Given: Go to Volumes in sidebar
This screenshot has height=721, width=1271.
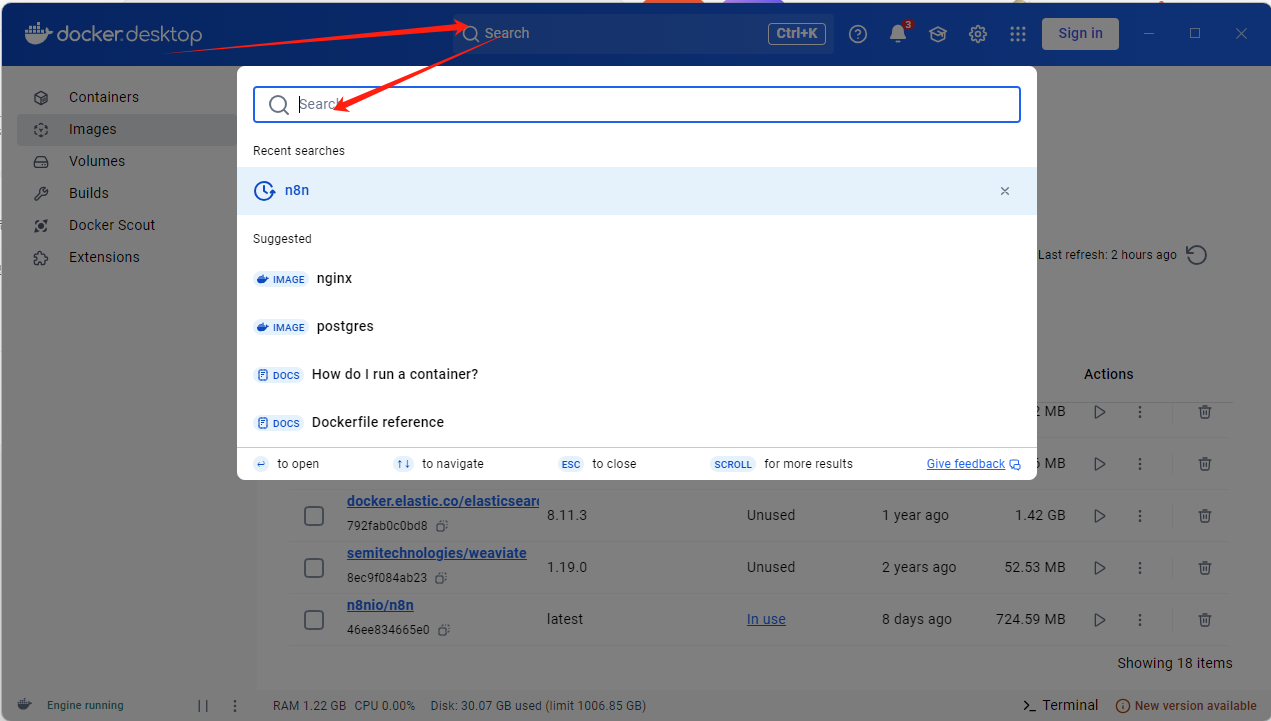Looking at the screenshot, I should (127, 161).
